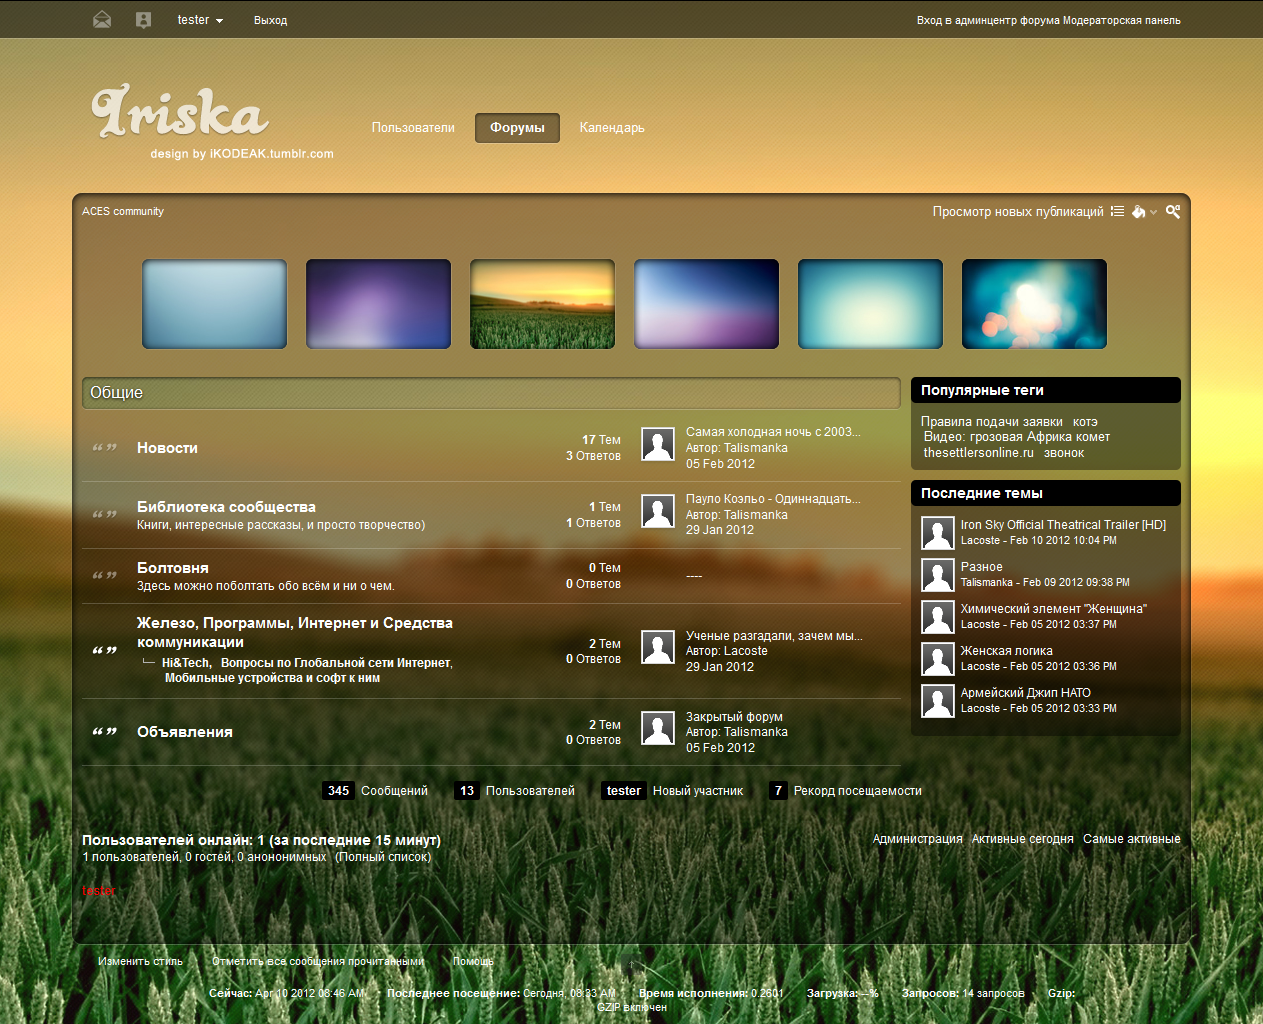The image size is (1263, 1024).
Task: Click the Выход logout link
Action: (270, 20)
